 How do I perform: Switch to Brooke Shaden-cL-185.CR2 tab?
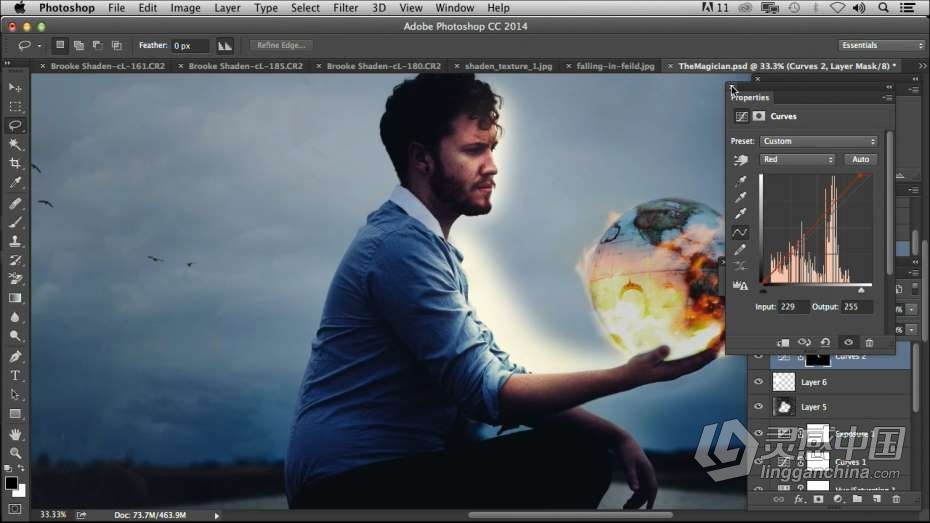click(245, 66)
